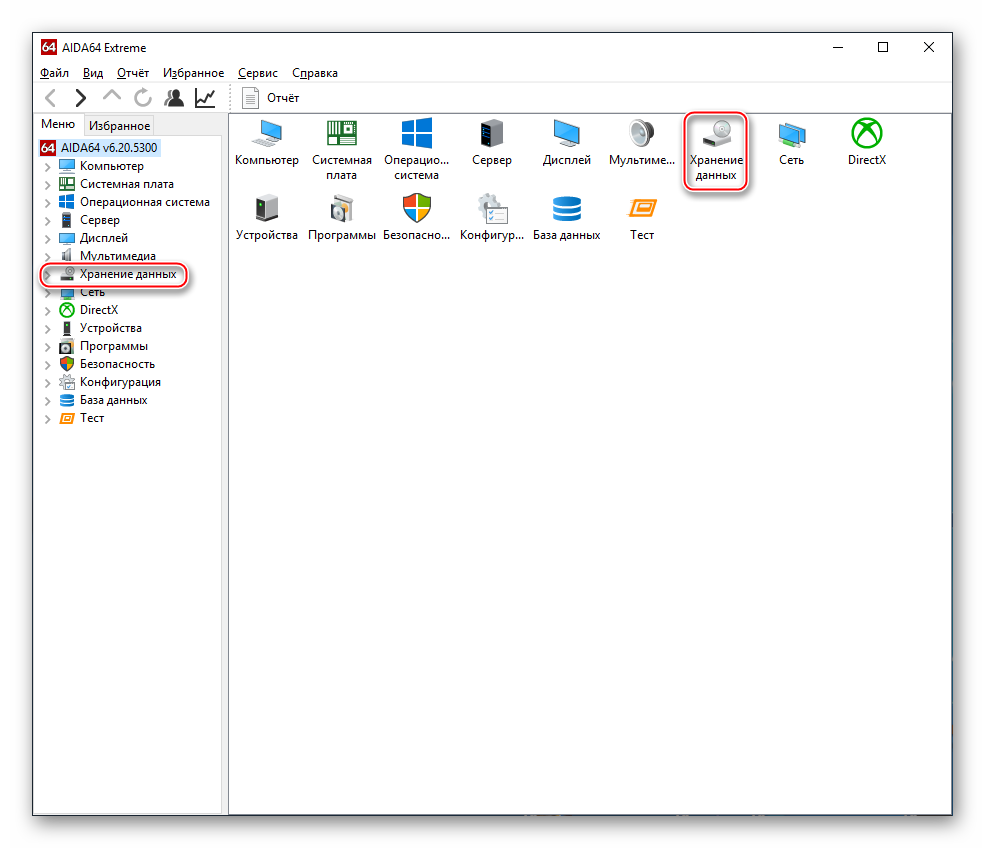The height and width of the screenshot is (848, 985).
Task: Open the Дисплей monitor icon in main pane
Action: pos(567,143)
